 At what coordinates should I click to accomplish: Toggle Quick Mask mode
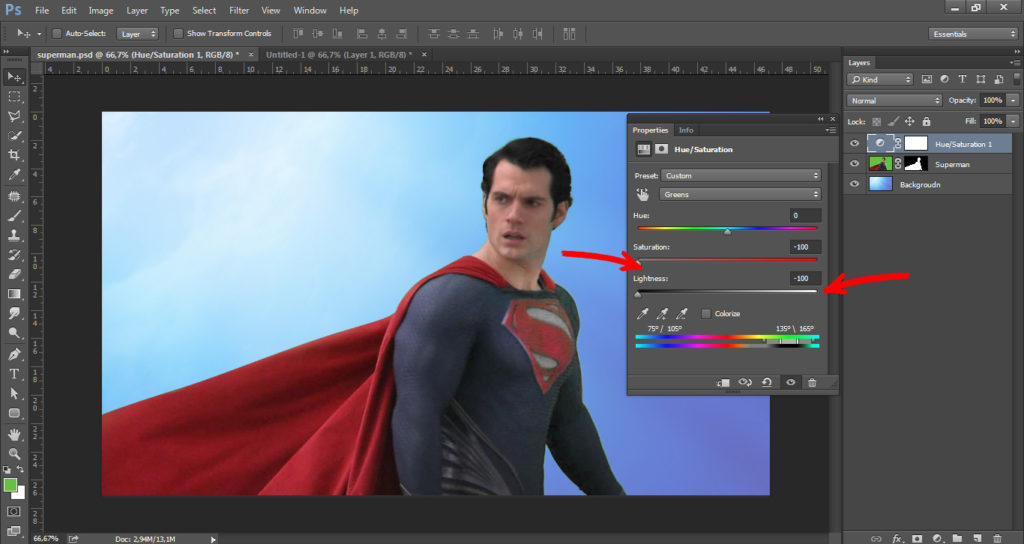point(14,511)
